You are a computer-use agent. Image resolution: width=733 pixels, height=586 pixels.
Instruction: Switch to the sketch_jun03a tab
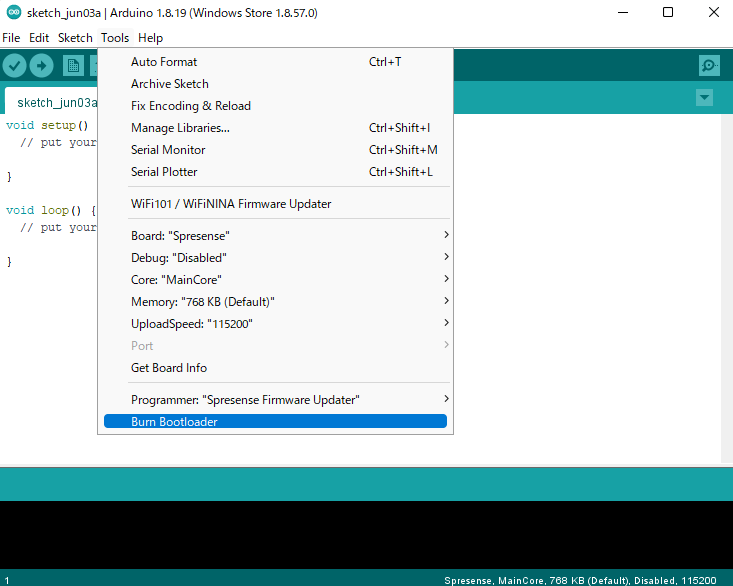(x=51, y=101)
